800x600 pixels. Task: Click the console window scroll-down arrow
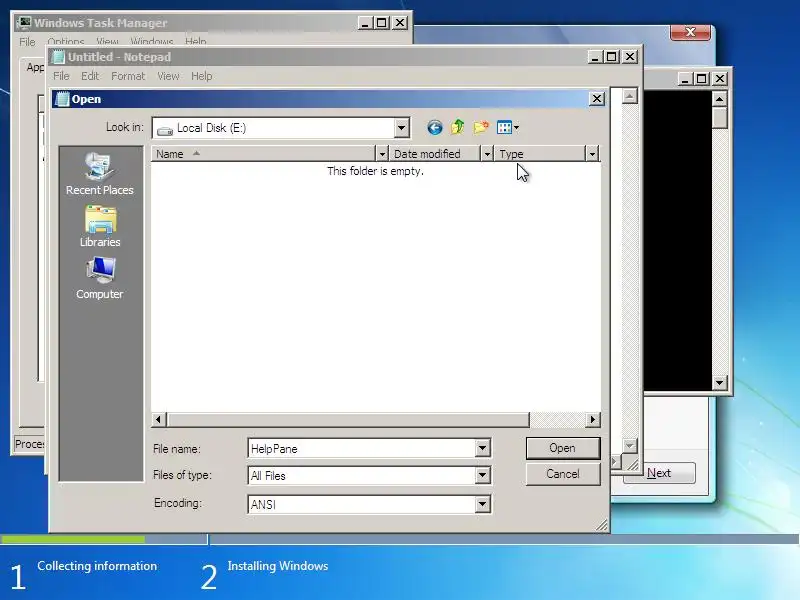coord(719,382)
